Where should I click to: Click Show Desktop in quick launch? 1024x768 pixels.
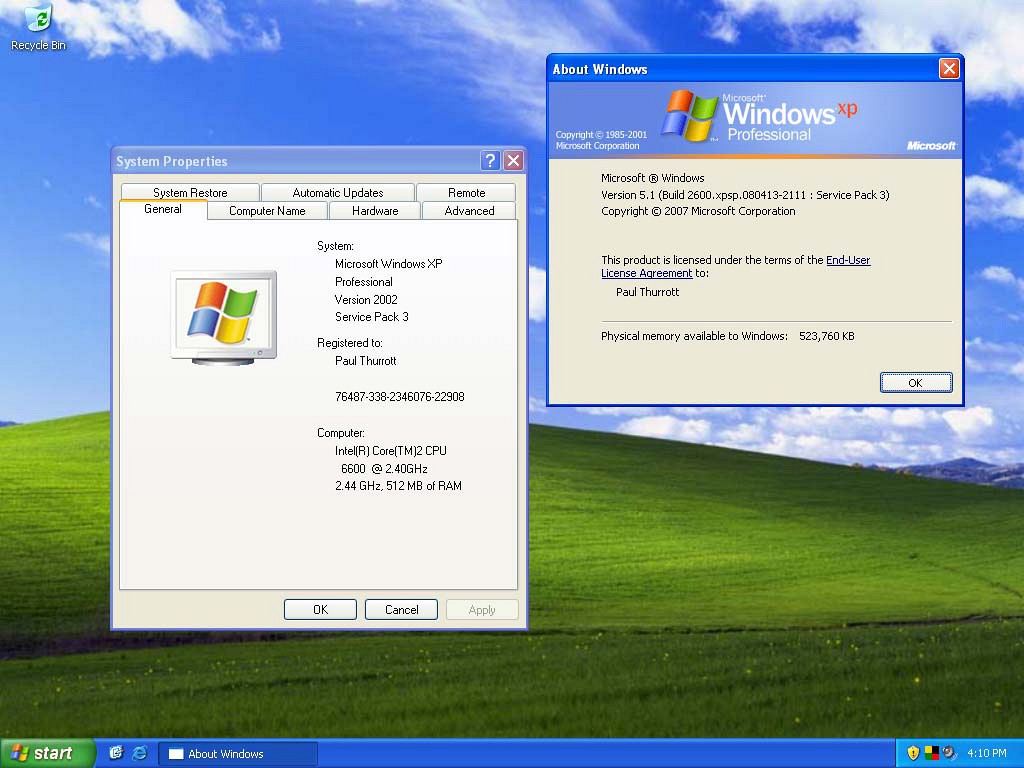point(115,753)
